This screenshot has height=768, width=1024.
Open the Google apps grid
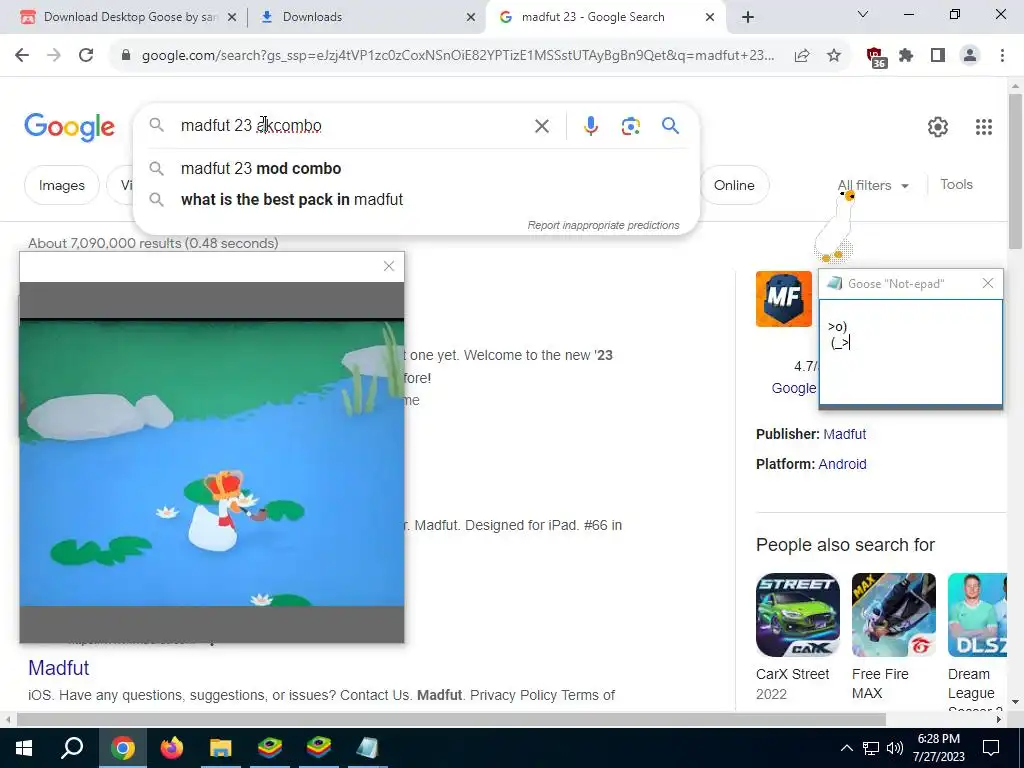tap(984, 127)
